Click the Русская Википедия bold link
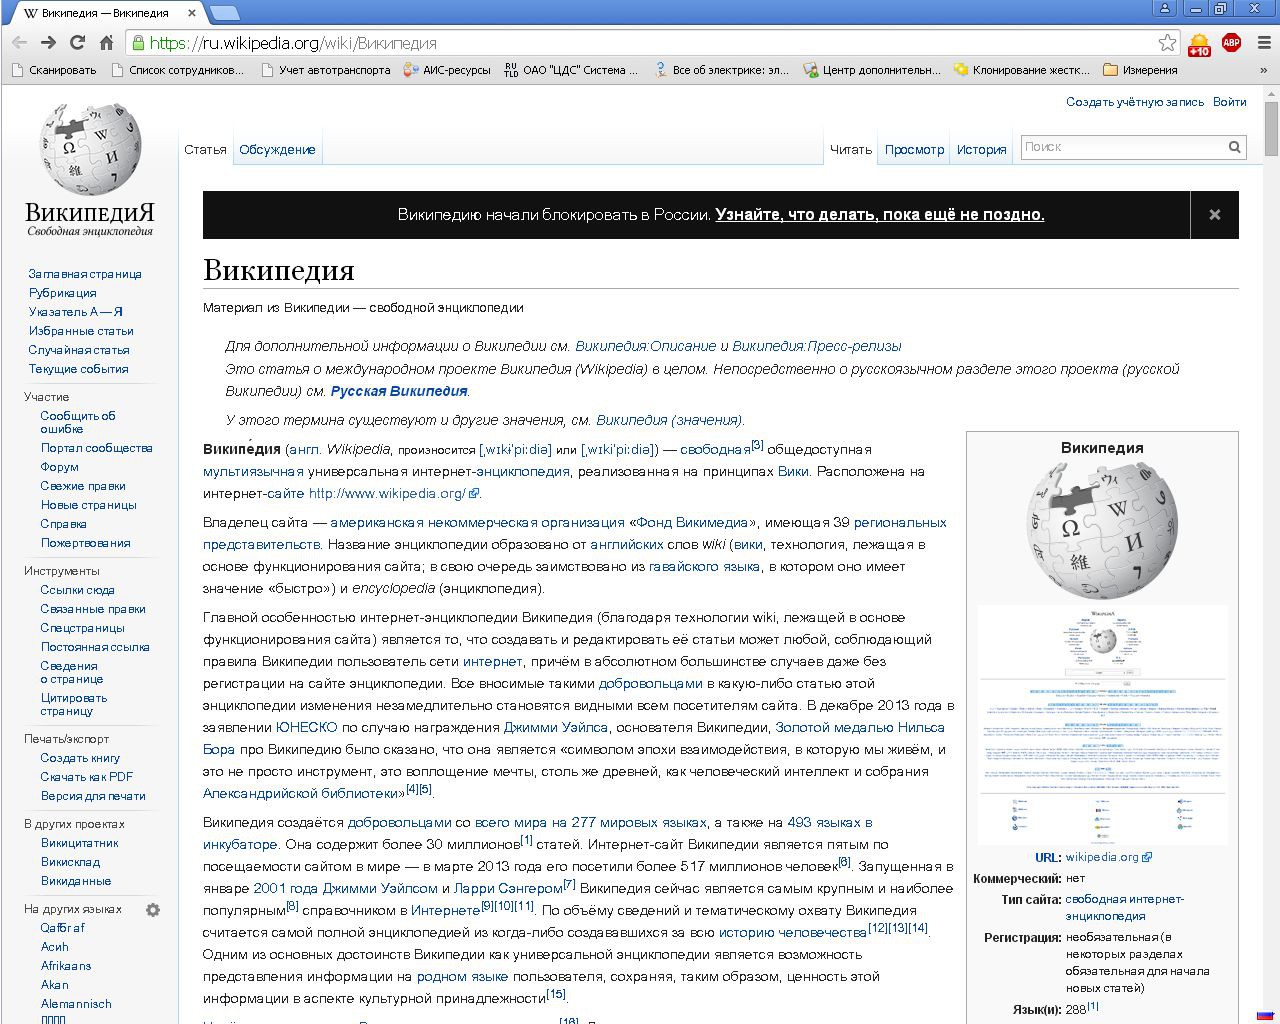 pyautogui.click(x=399, y=391)
